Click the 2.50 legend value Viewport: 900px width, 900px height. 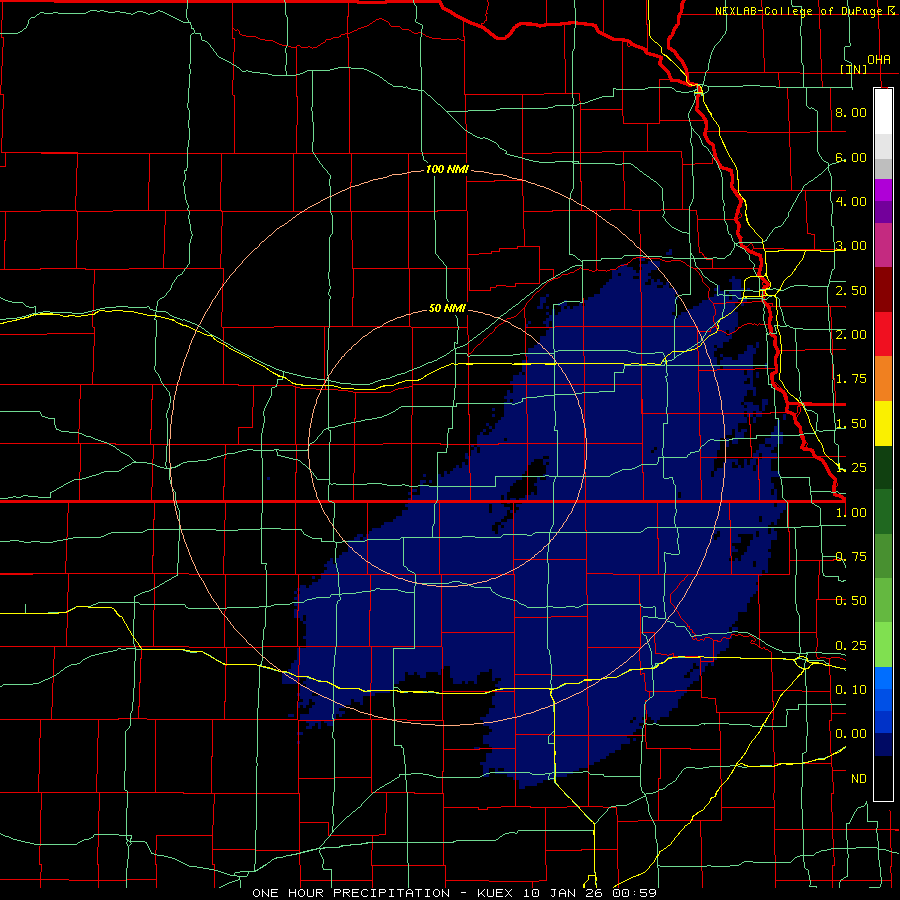[851, 290]
